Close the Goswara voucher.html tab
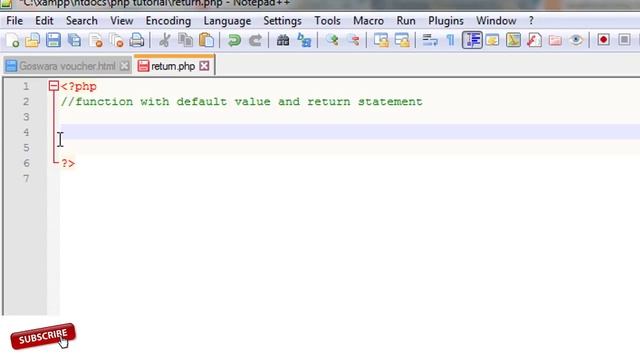This screenshot has width=640, height=360. pos(124,66)
